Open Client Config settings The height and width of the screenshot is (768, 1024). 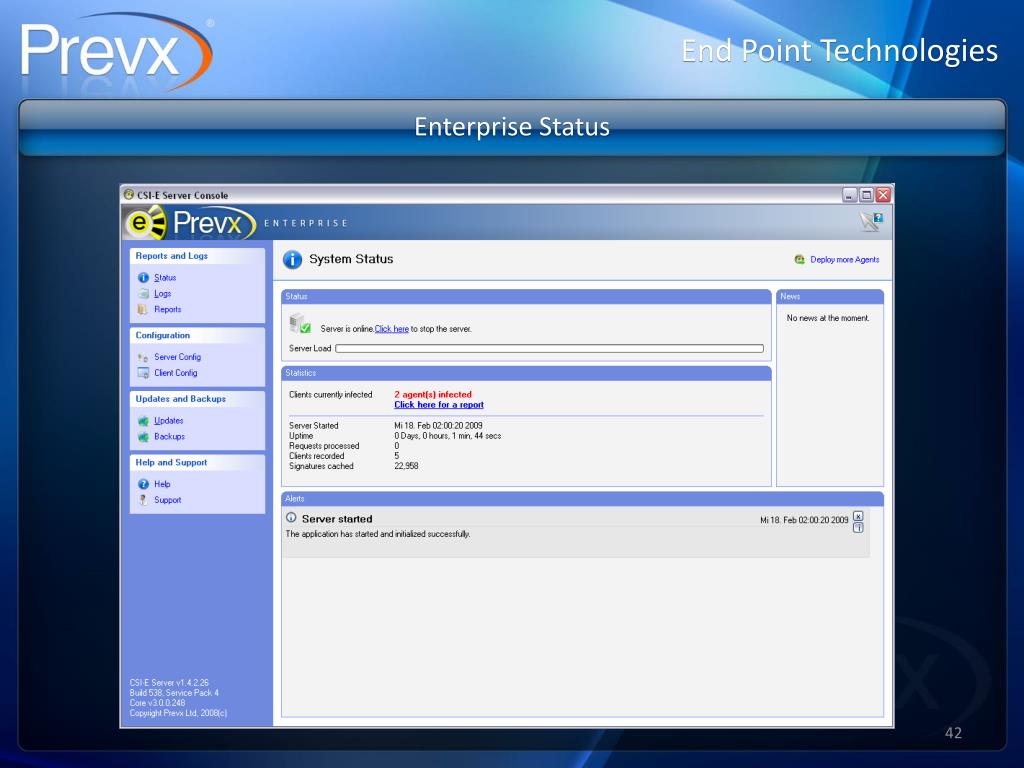tap(175, 373)
